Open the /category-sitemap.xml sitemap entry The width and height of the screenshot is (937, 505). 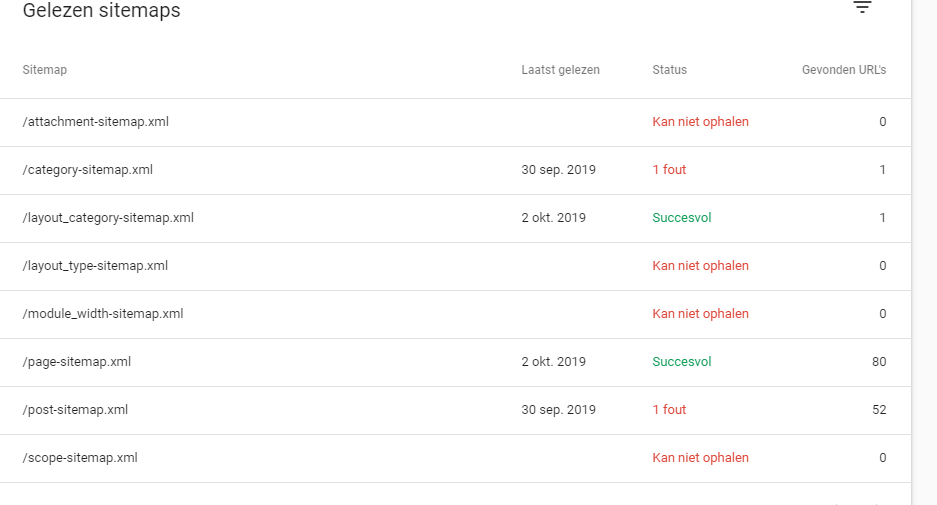[x=455, y=170]
